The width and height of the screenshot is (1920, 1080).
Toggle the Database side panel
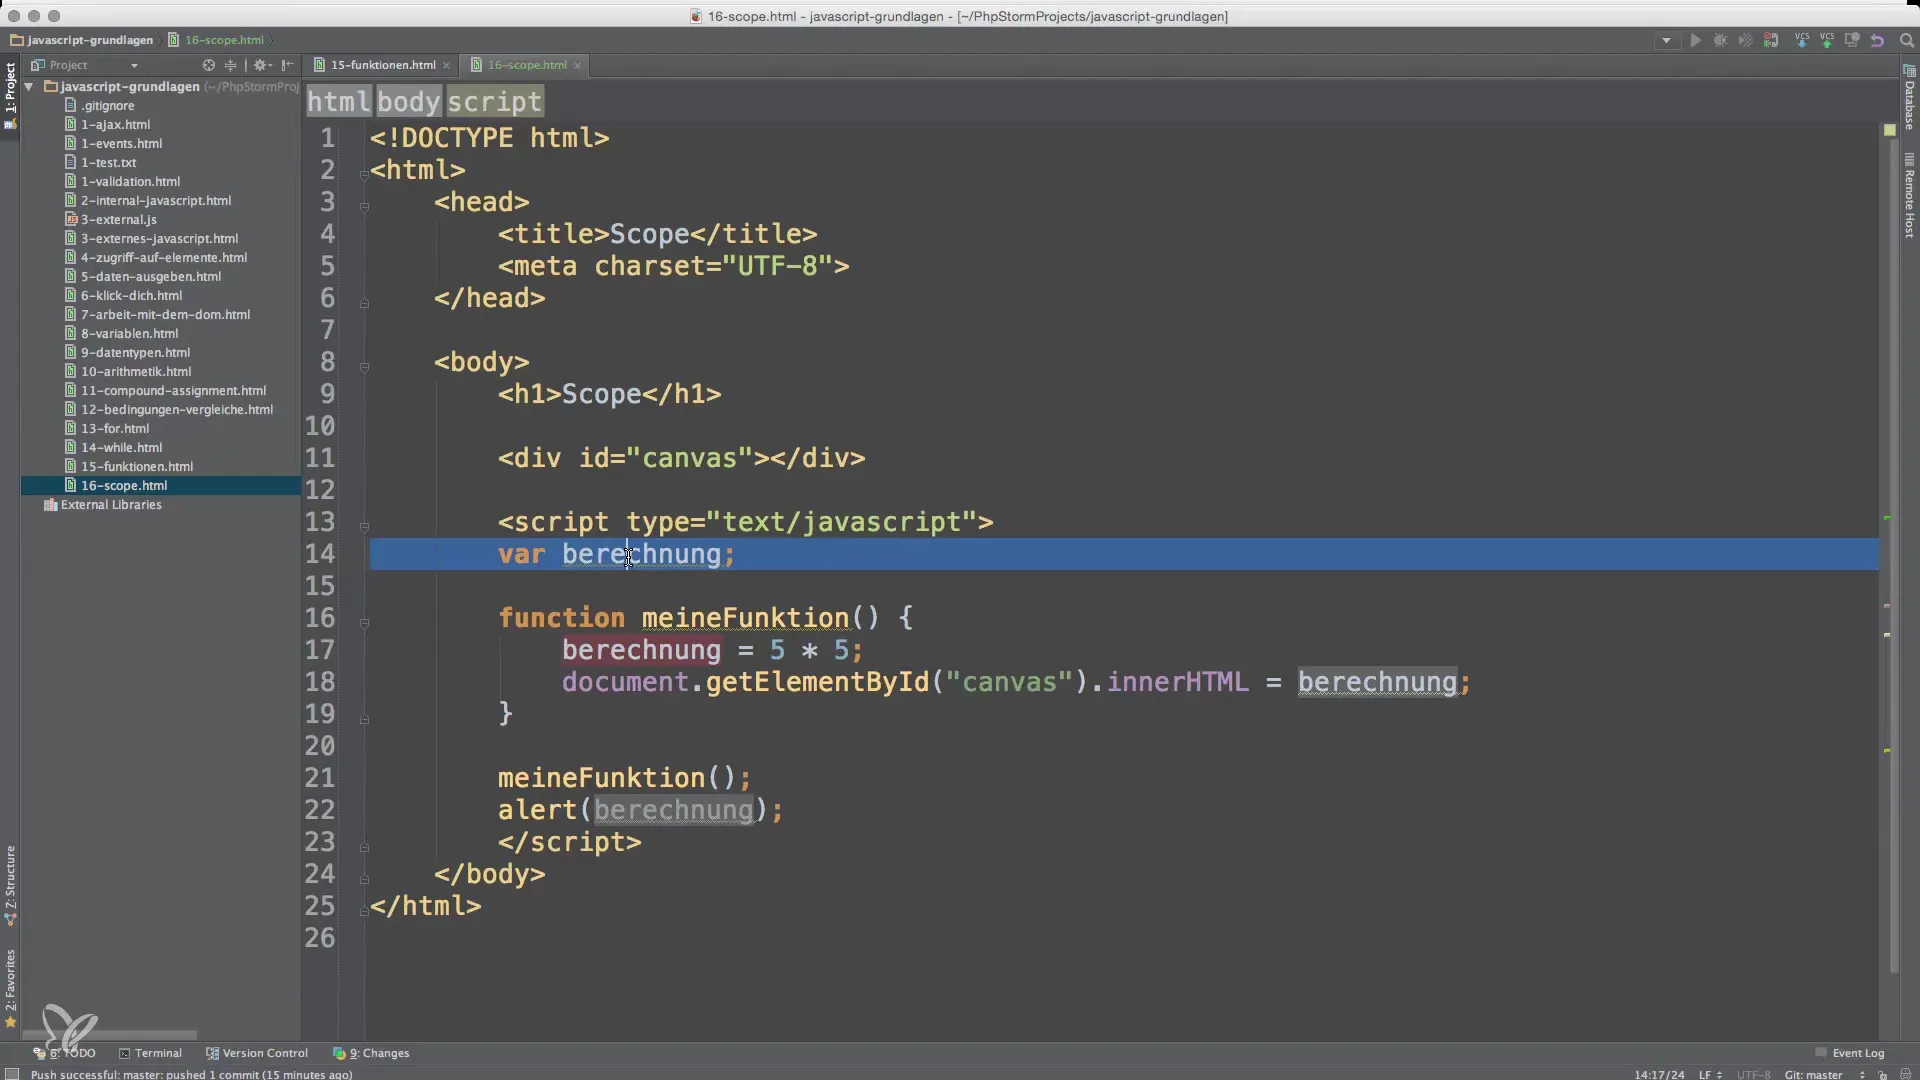pos(1909,97)
